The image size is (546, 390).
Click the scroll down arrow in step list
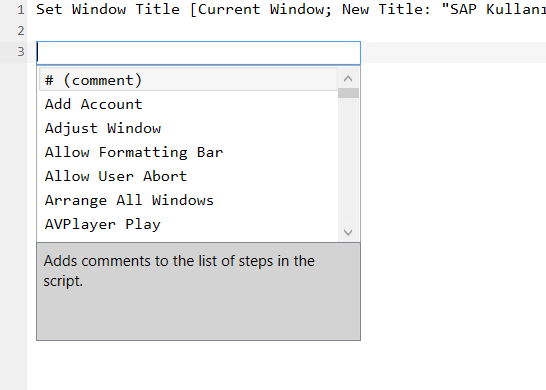click(348, 232)
